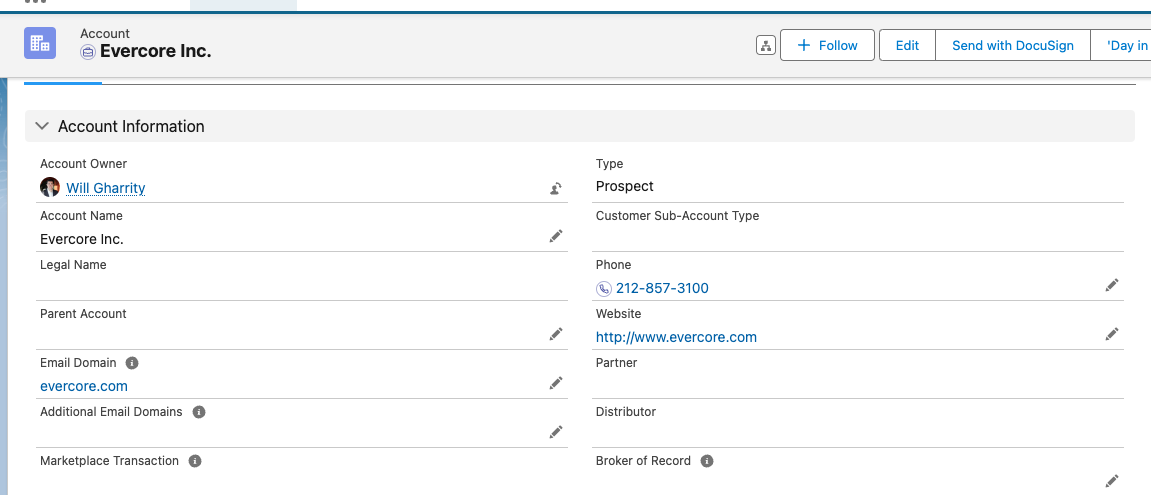
Task: Click the 'Day in button
Action: 1121,46
